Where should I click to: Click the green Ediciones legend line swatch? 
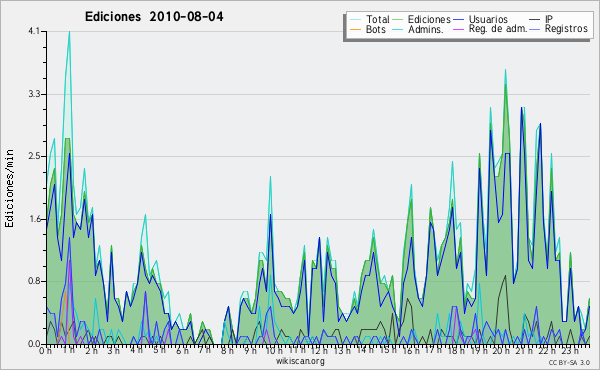398,20
